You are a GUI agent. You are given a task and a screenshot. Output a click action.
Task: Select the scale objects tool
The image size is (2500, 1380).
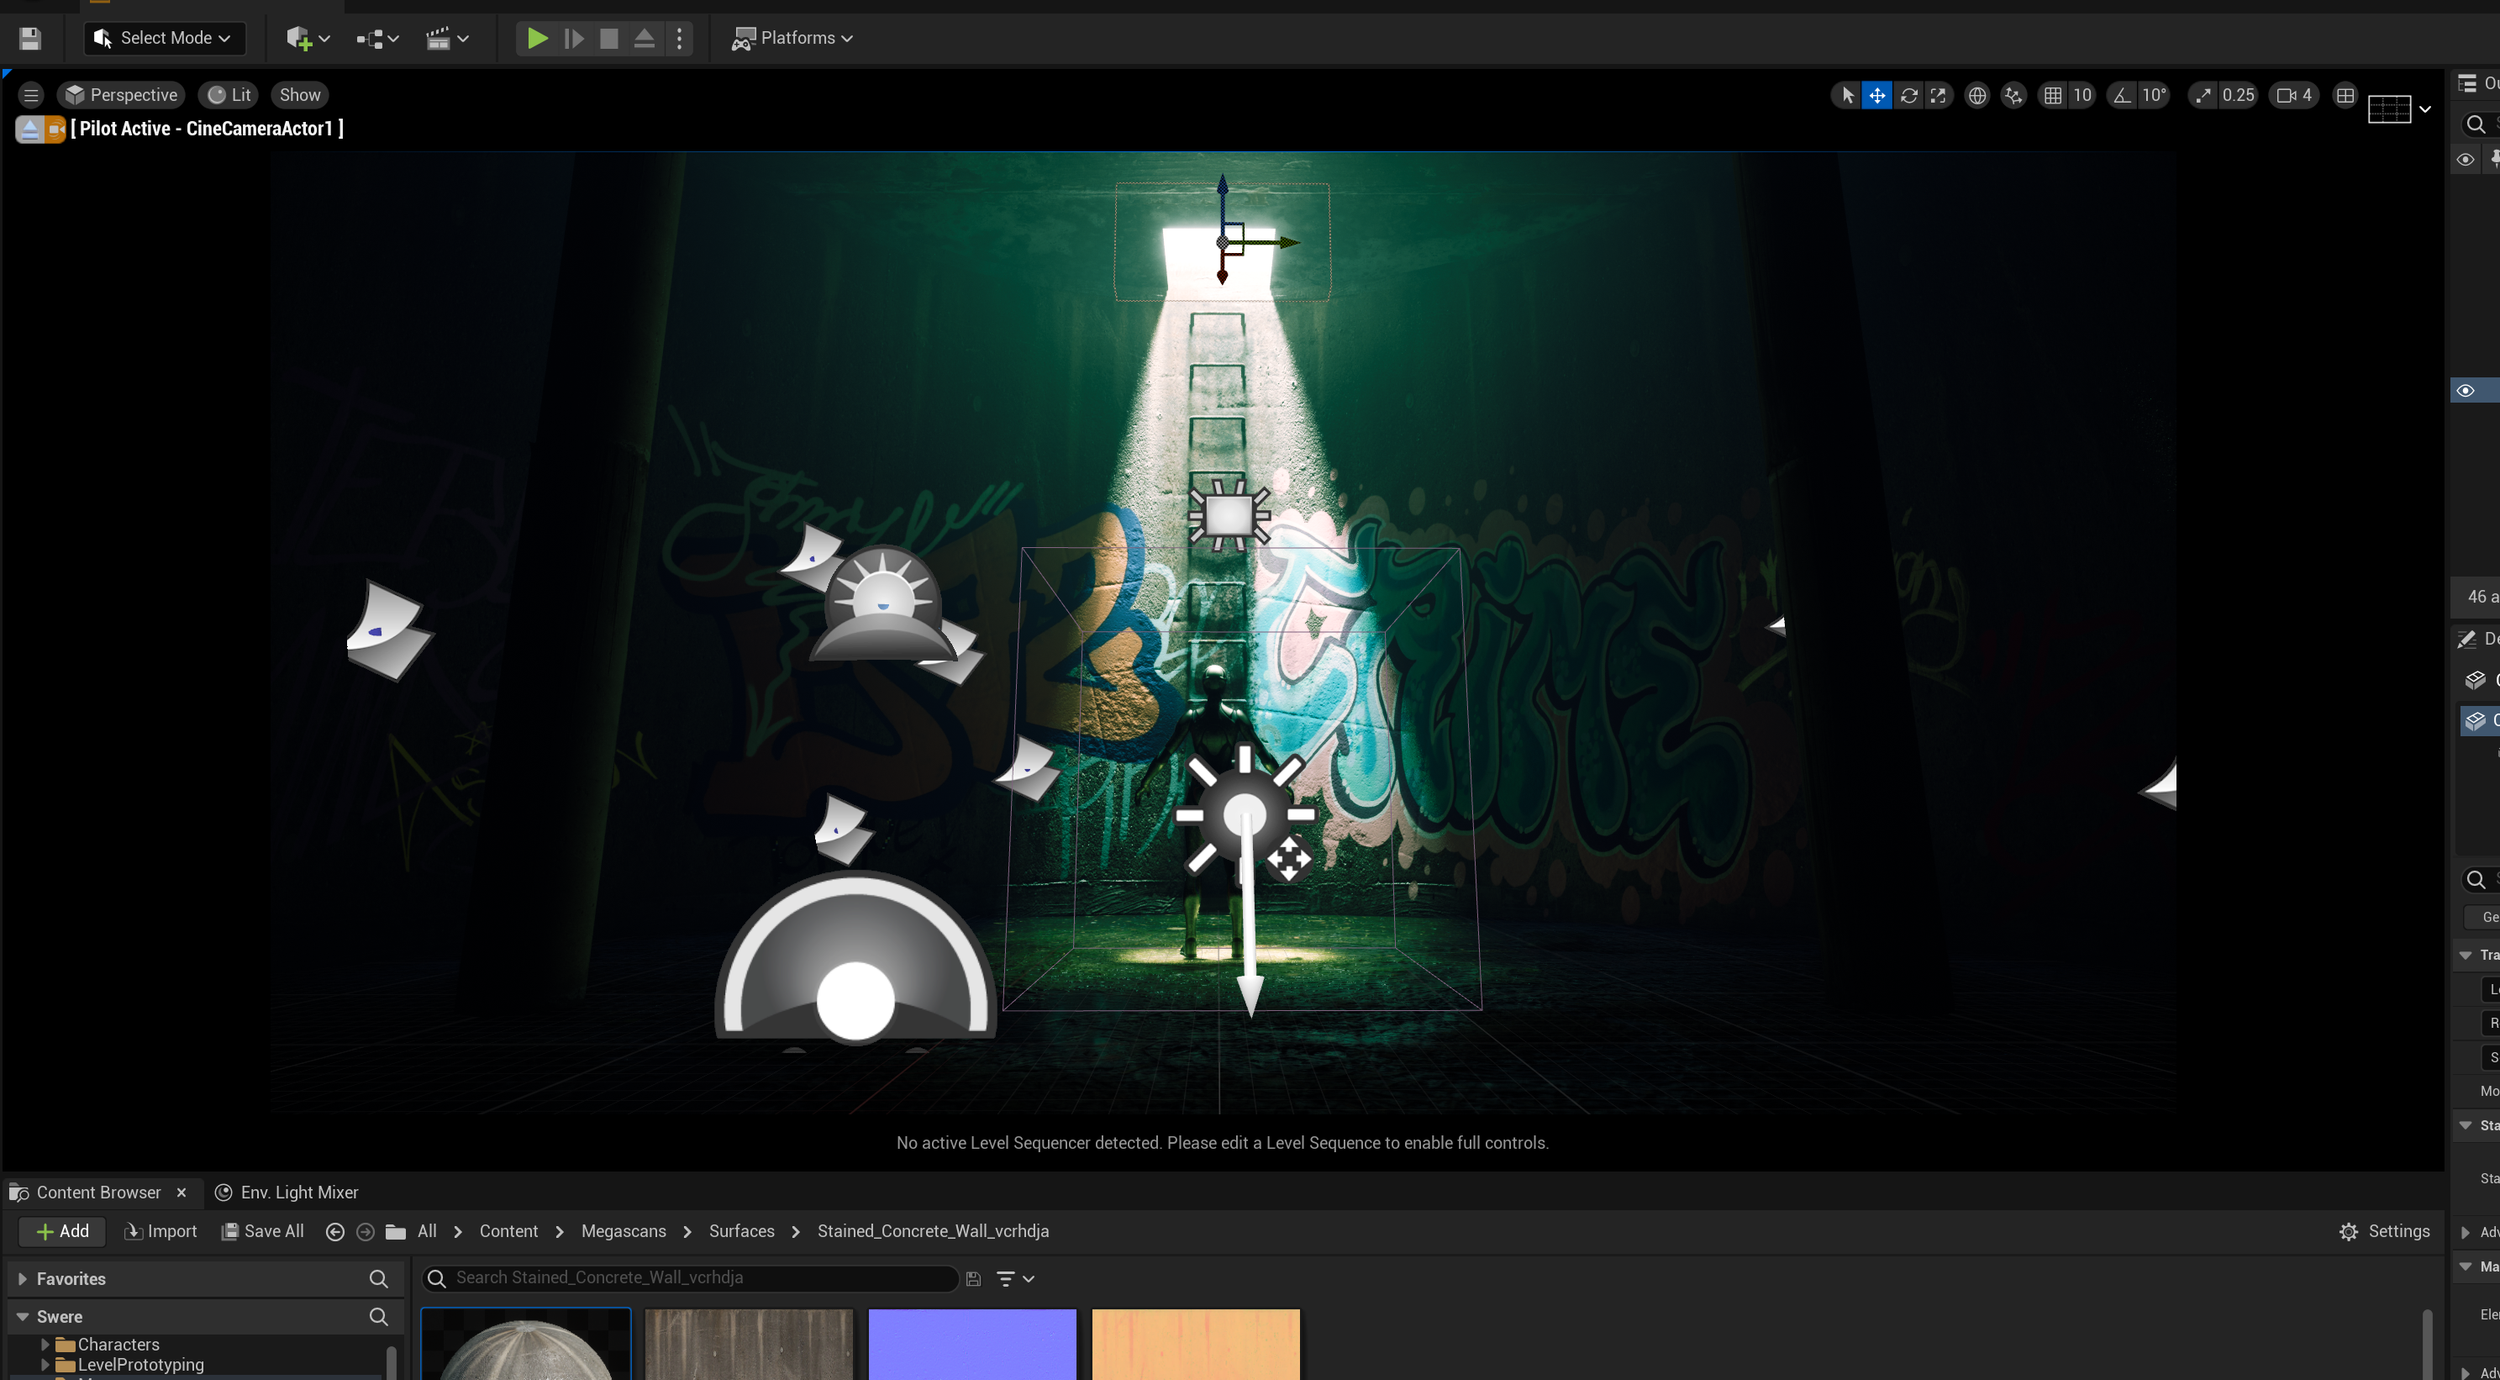coord(1938,95)
